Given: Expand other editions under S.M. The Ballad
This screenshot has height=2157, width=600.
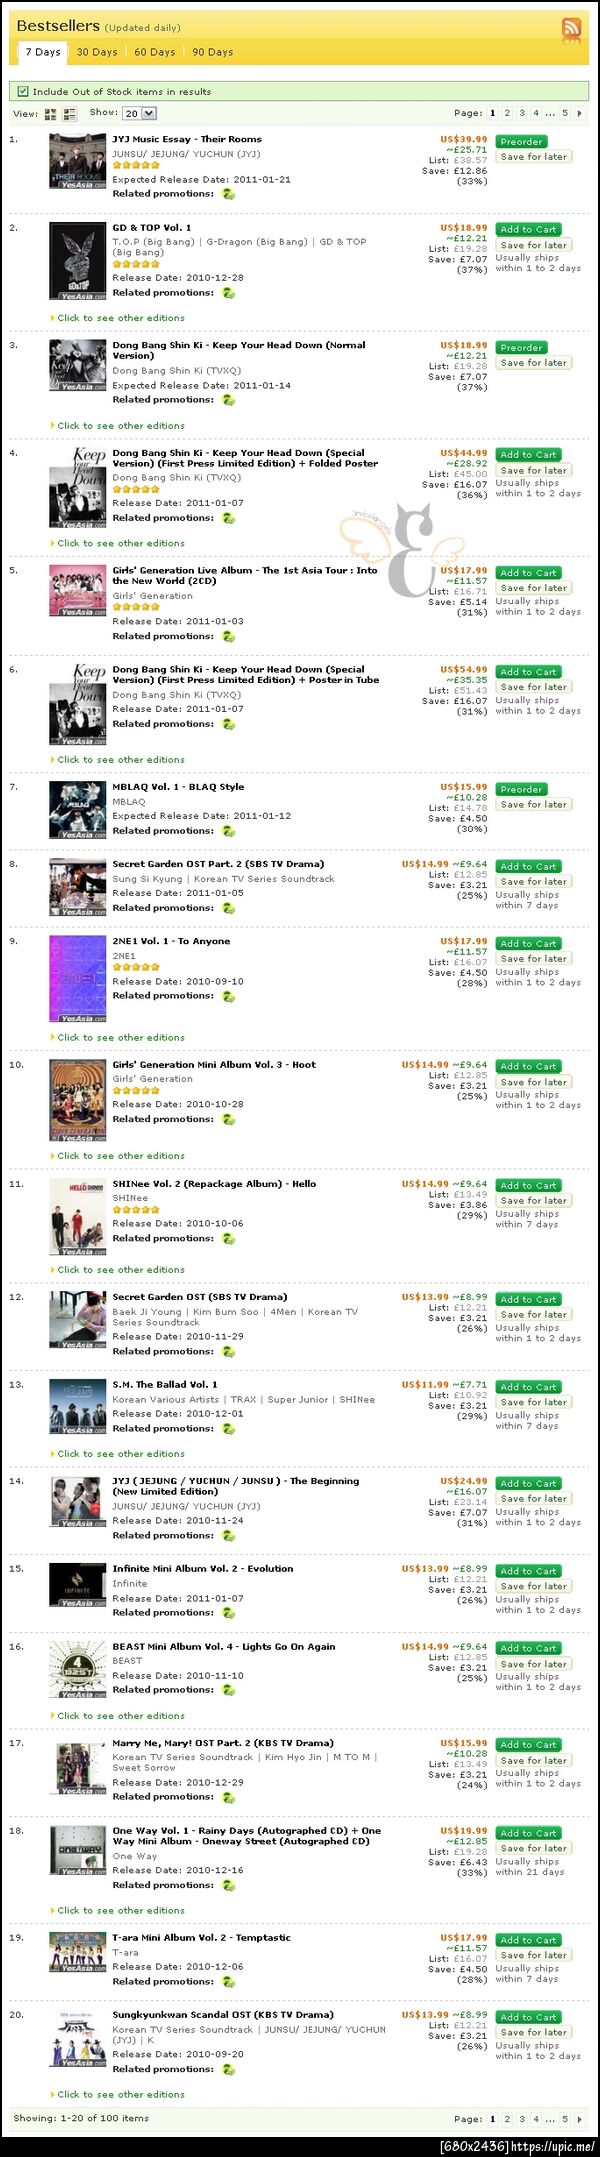Looking at the screenshot, I should tap(120, 1454).
